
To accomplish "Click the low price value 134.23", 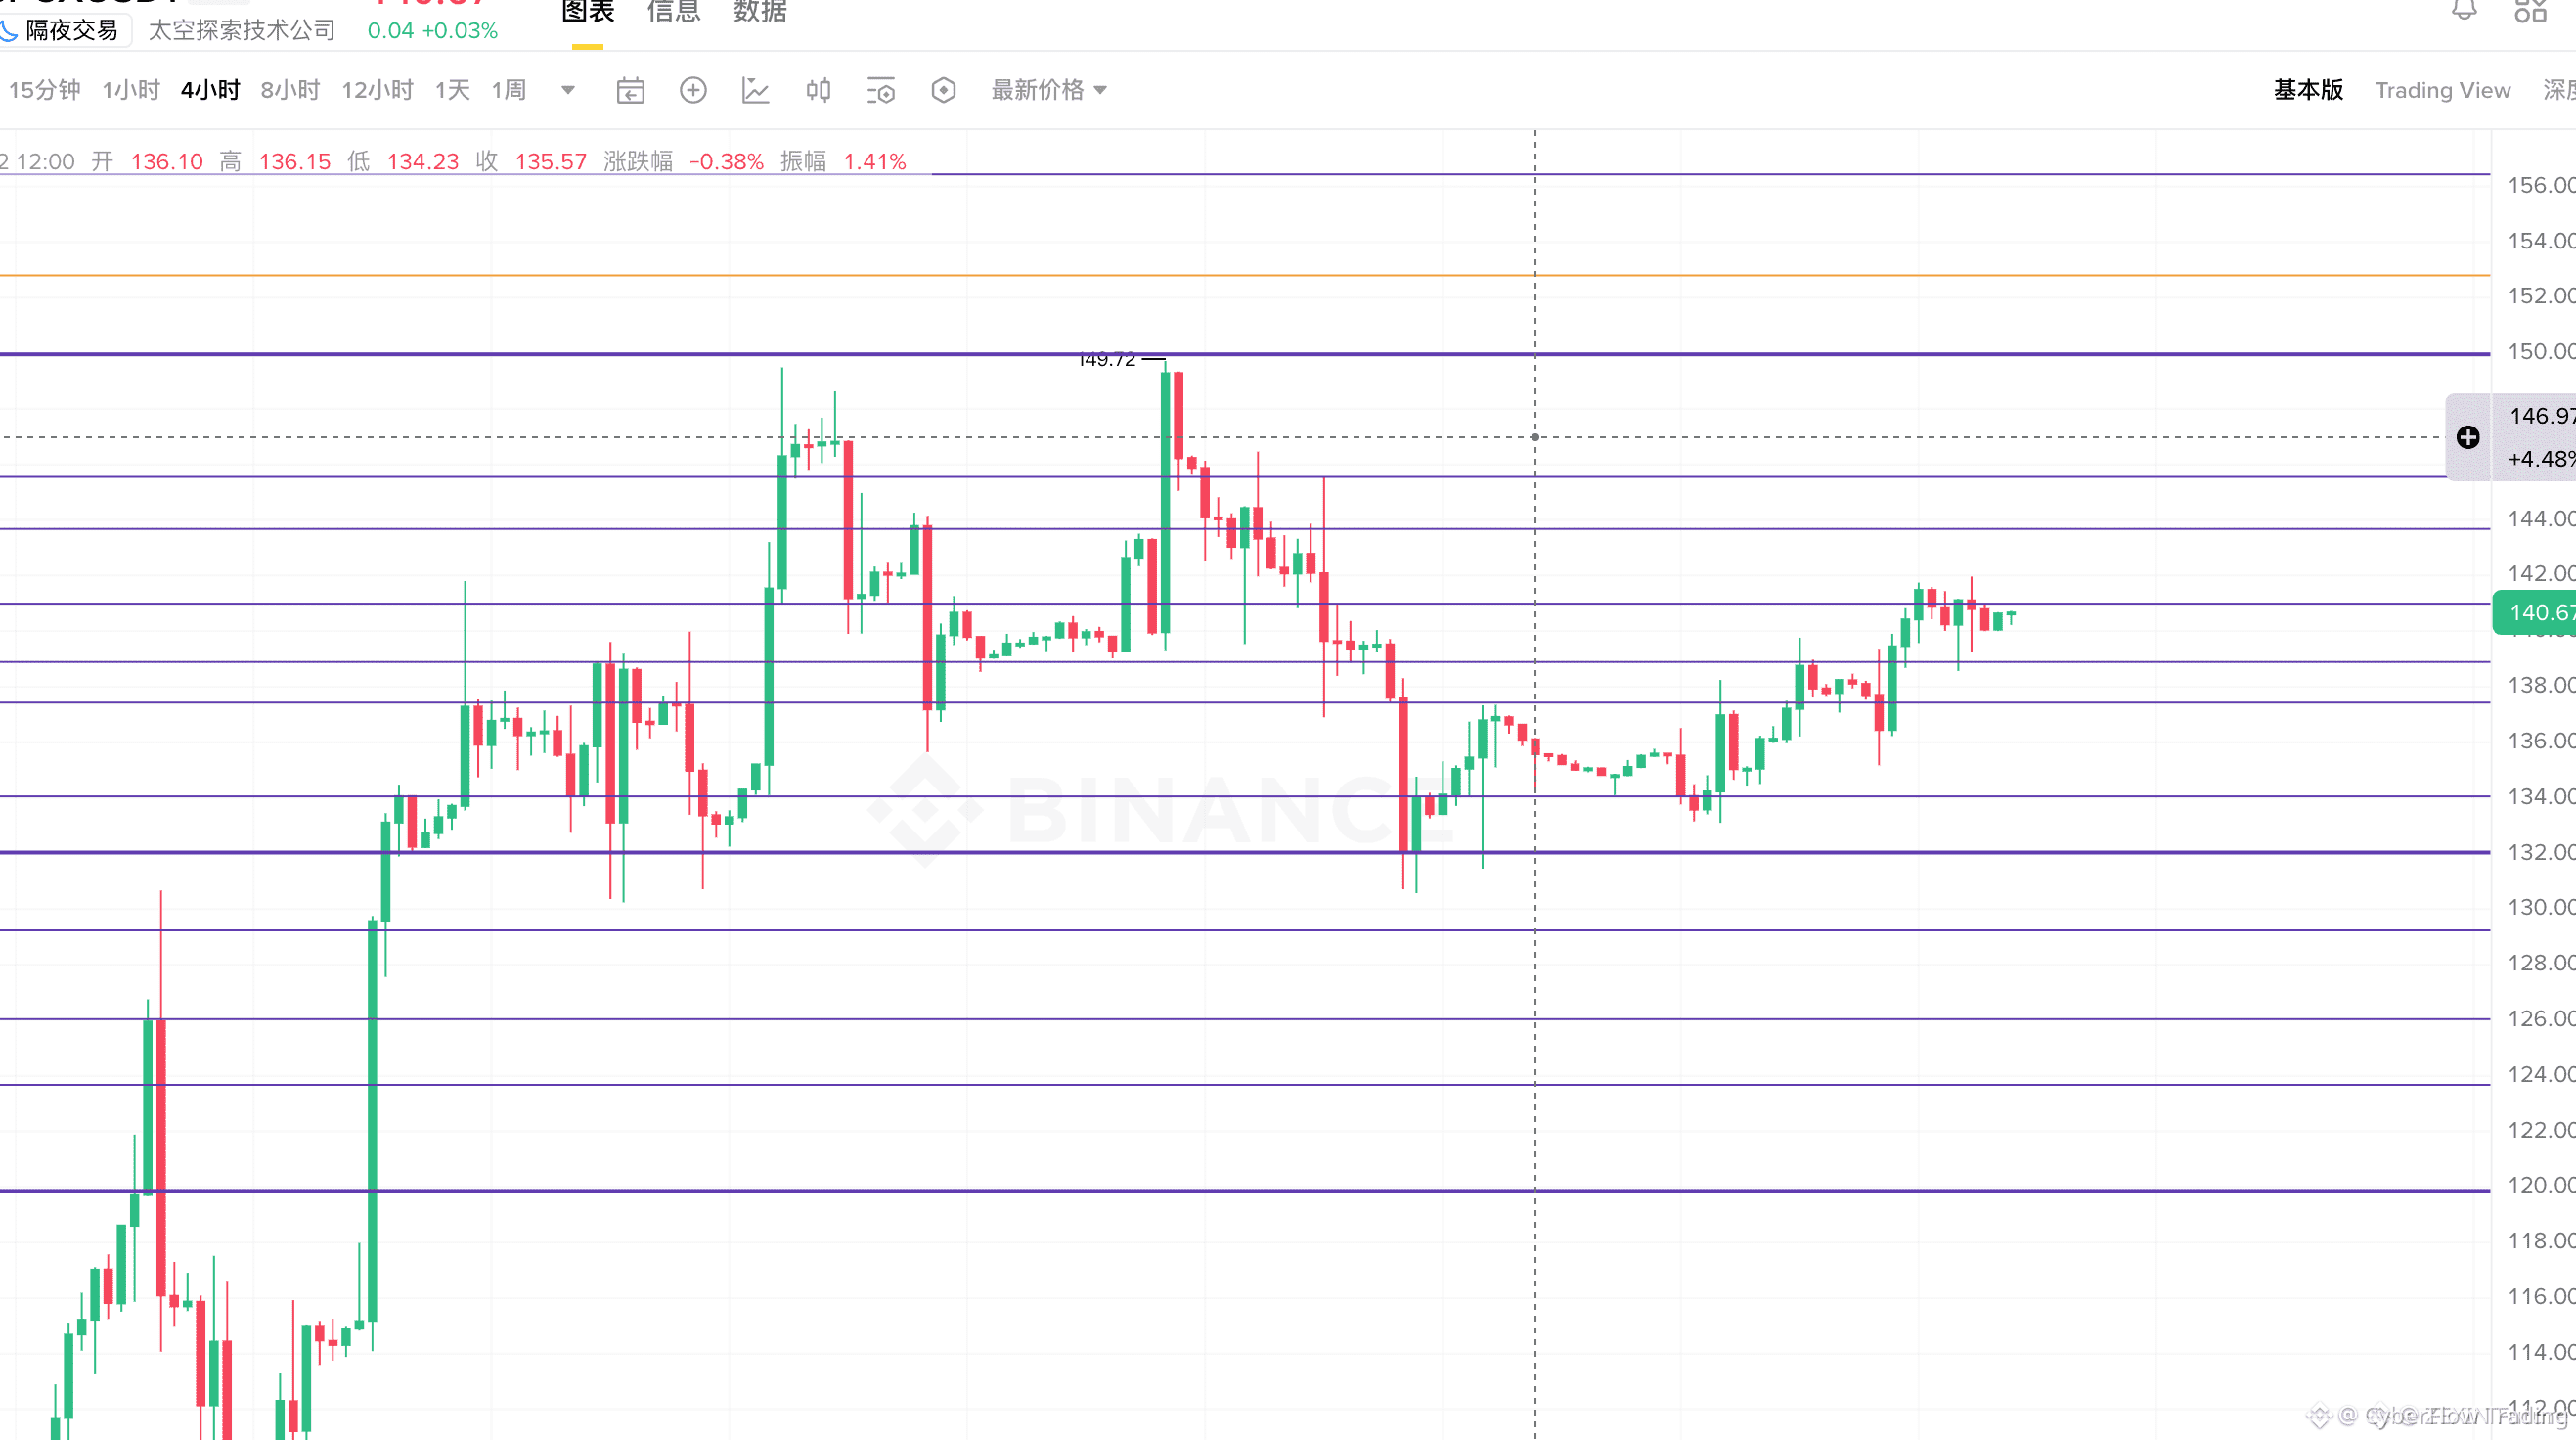I will 423,161.
